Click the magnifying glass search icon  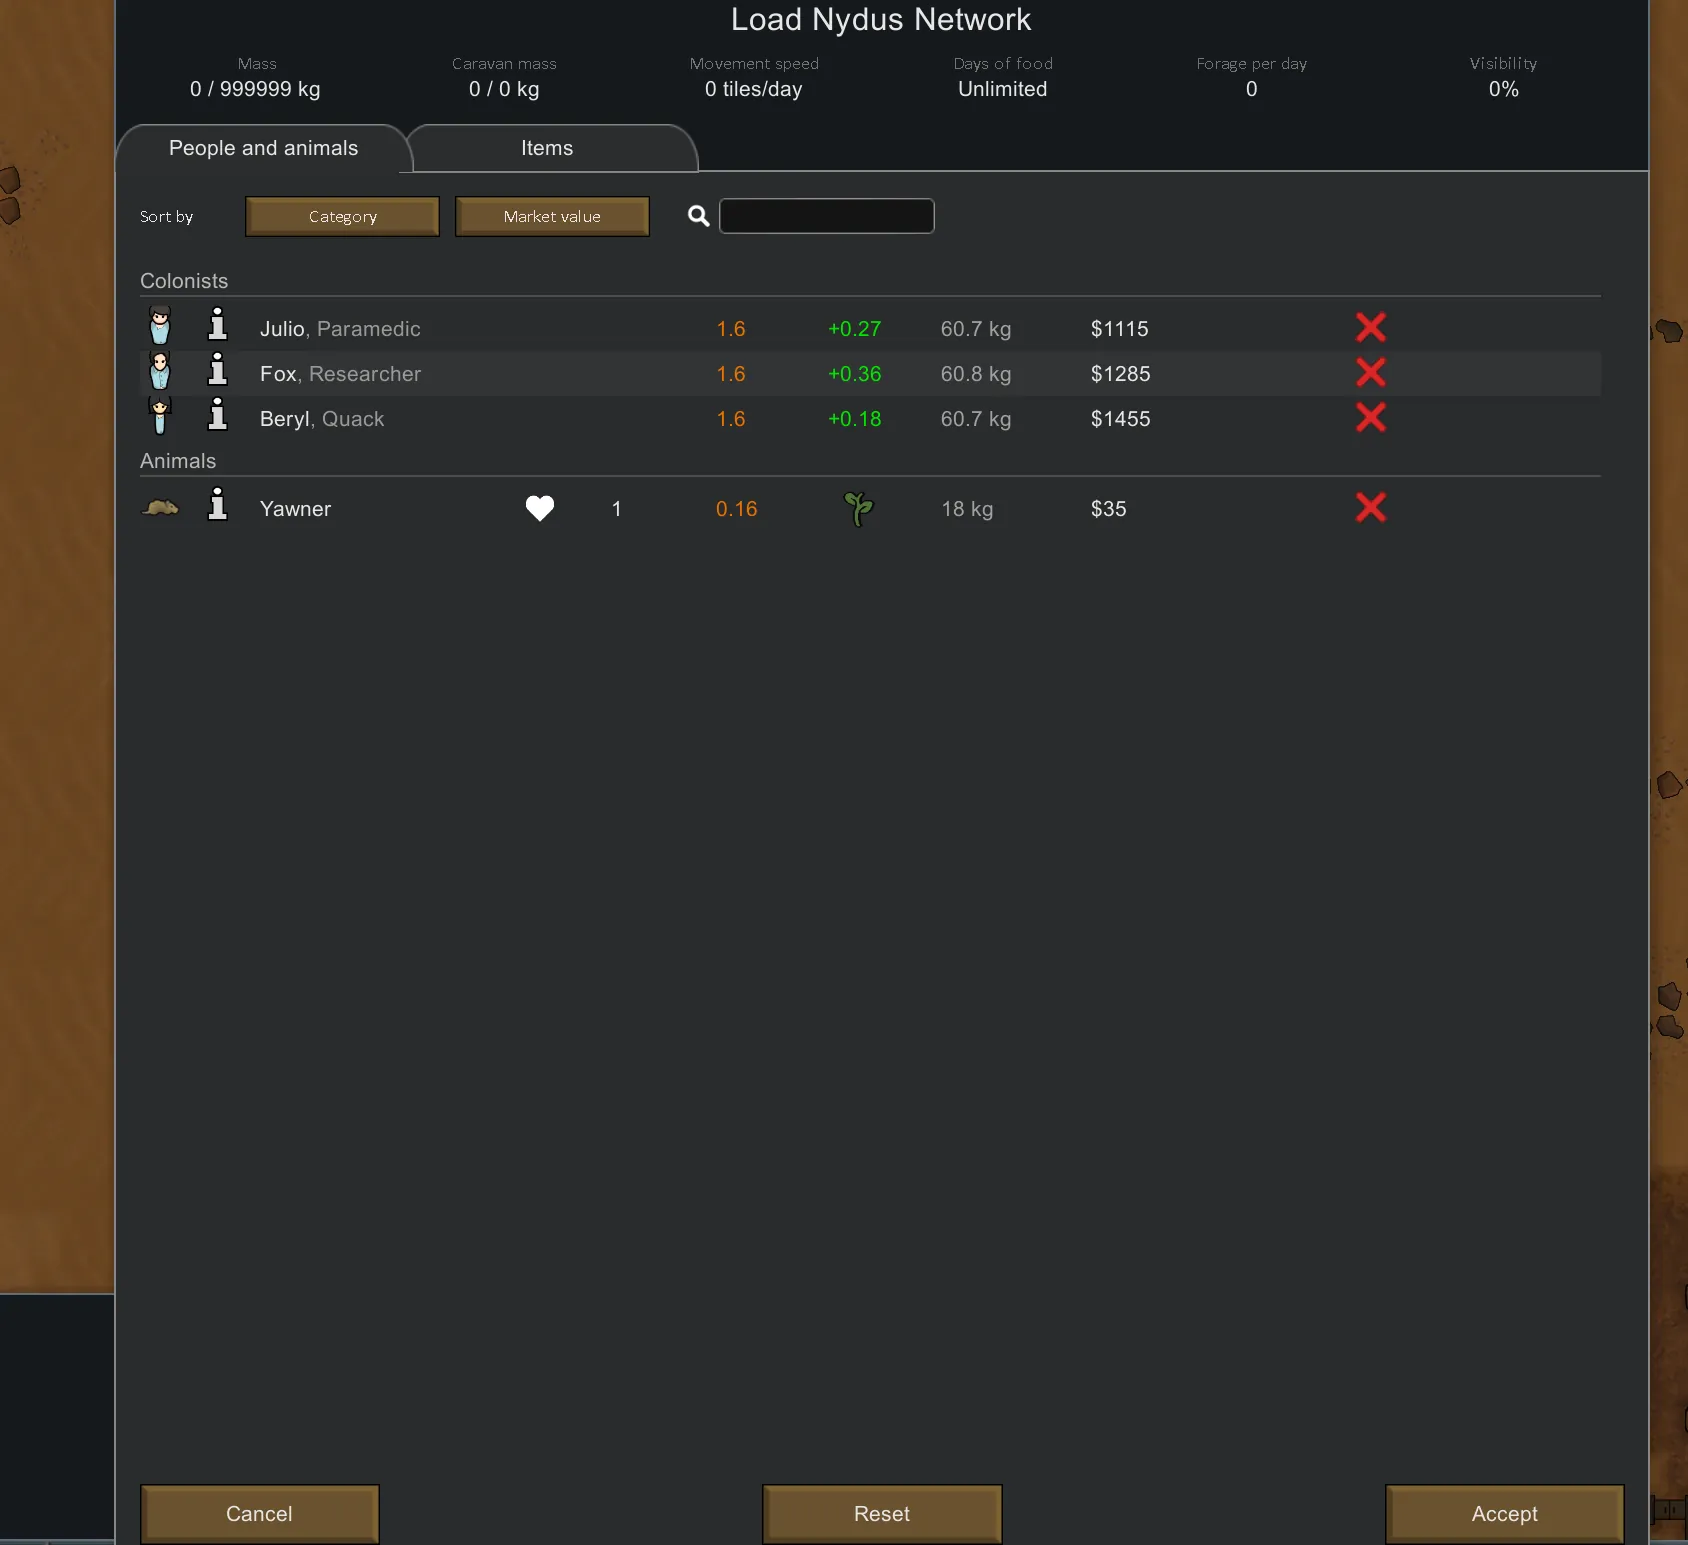pyautogui.click(x=699, y=216)
